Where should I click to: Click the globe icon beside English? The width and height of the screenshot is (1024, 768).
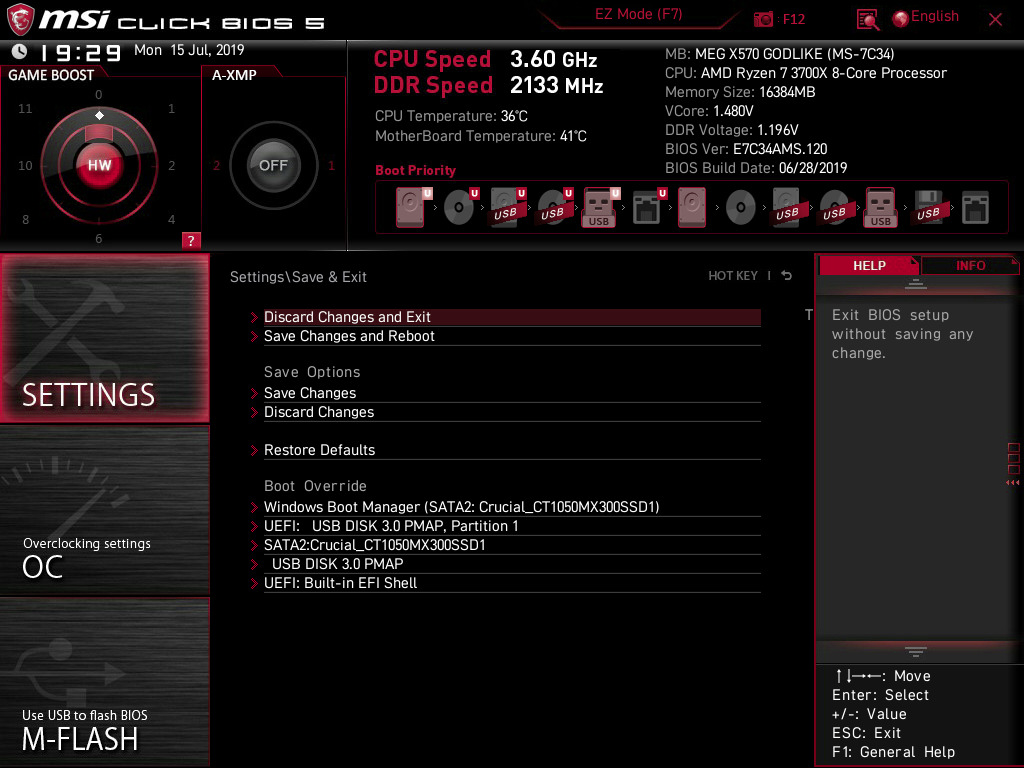(x=901, y=19)
